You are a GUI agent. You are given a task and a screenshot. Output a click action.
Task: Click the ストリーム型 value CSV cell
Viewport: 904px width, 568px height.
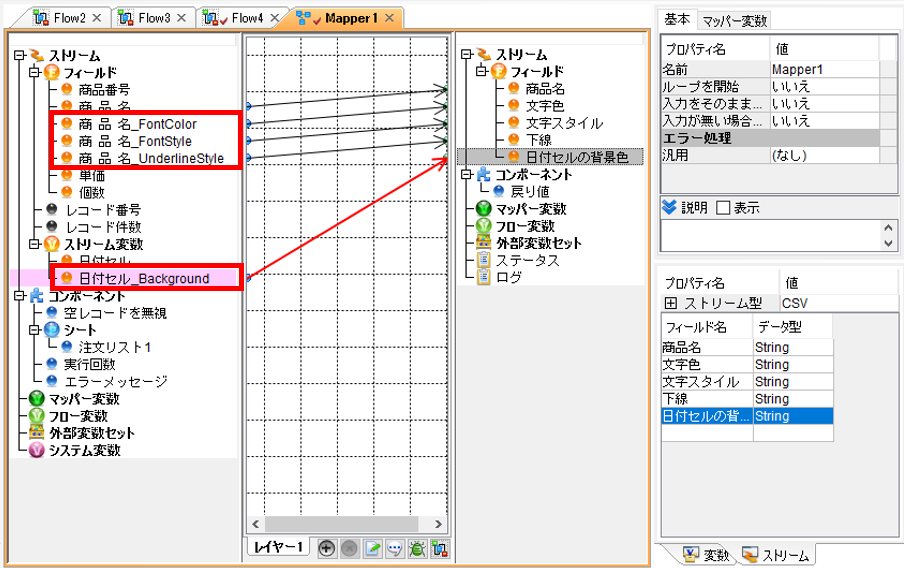pyautogui.click(x=838, y=303)
